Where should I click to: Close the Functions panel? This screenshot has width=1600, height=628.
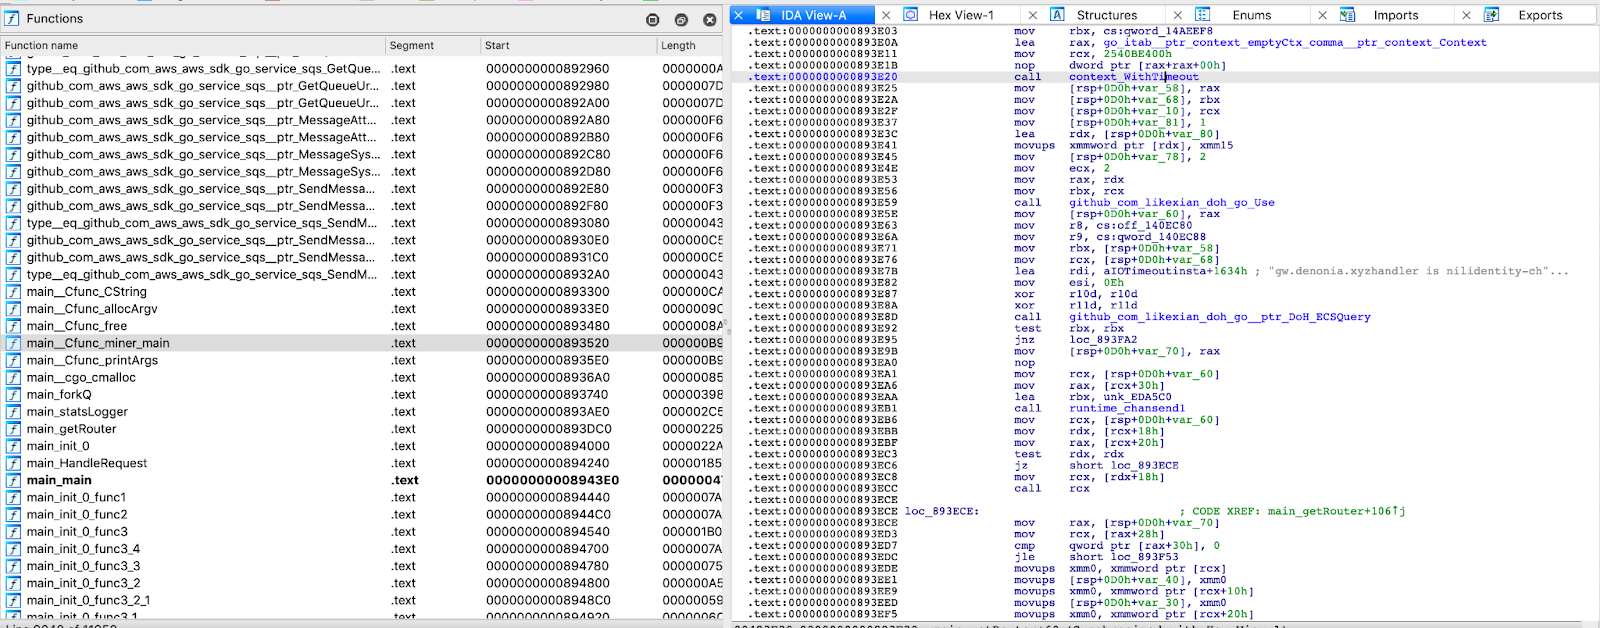[x=709, y=20]
